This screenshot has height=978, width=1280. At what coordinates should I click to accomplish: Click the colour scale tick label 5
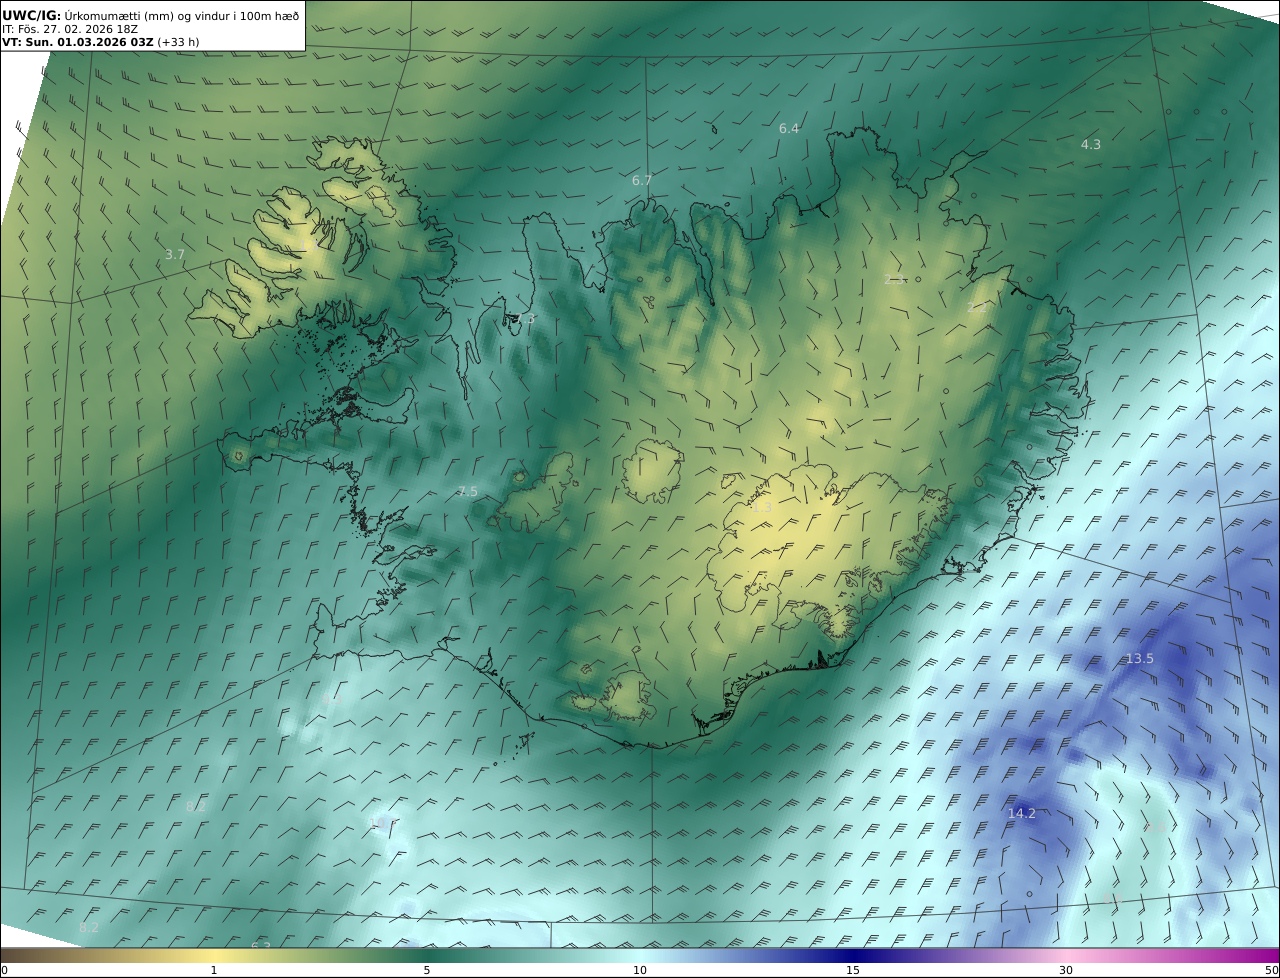(x=427, y=970)
